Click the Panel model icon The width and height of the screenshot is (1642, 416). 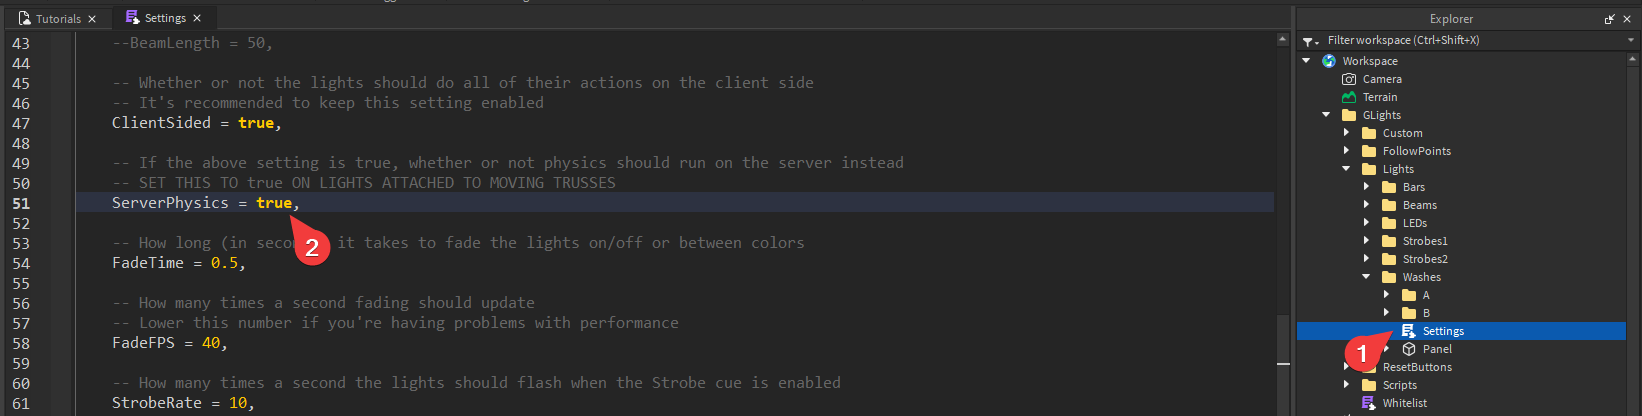coord(1409,349)
